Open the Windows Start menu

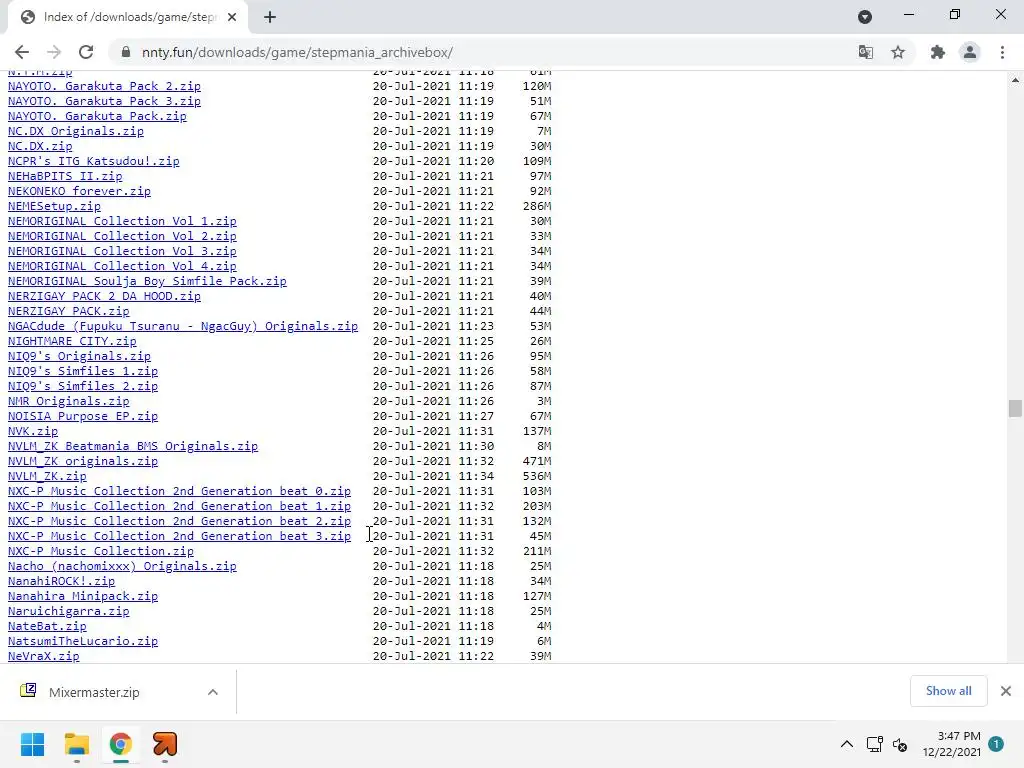point(32,744)
